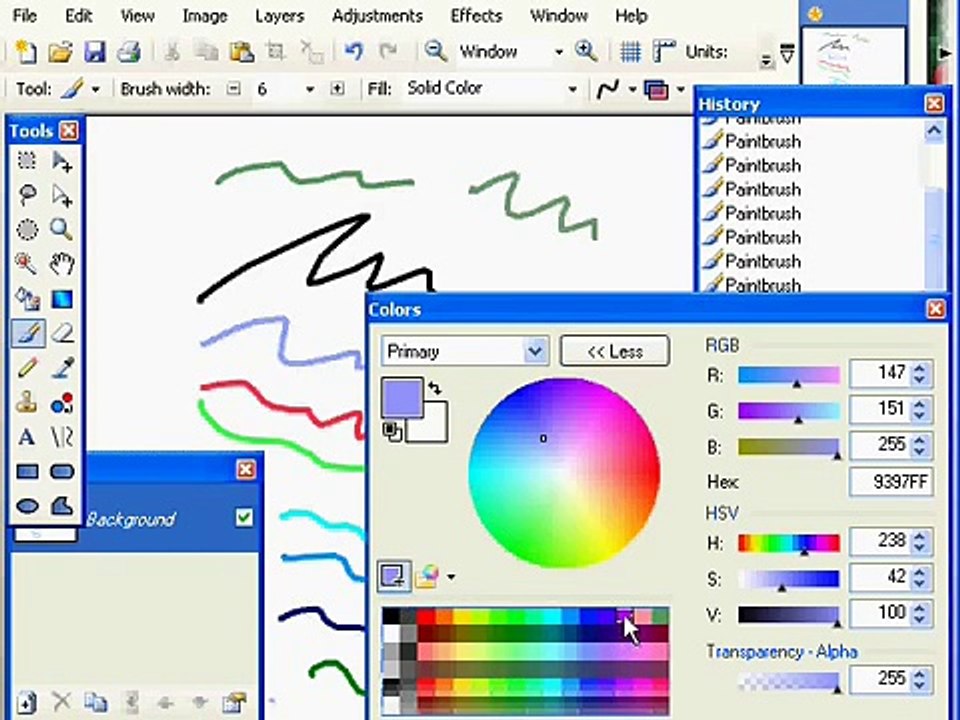Click Add New Layer in Layers panel
This screenshot has height=720, width=960.
[26, 702]
